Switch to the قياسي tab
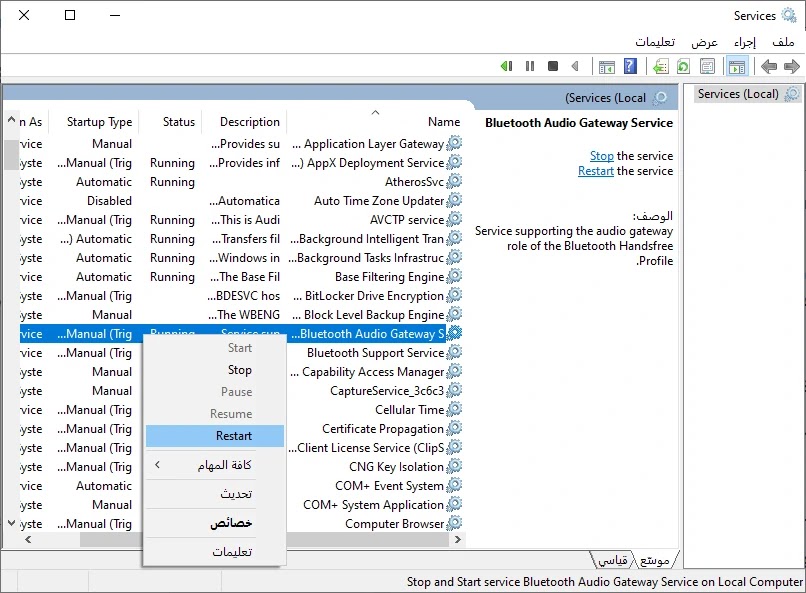This screenshot has height=593, width=806. [613, 560]
